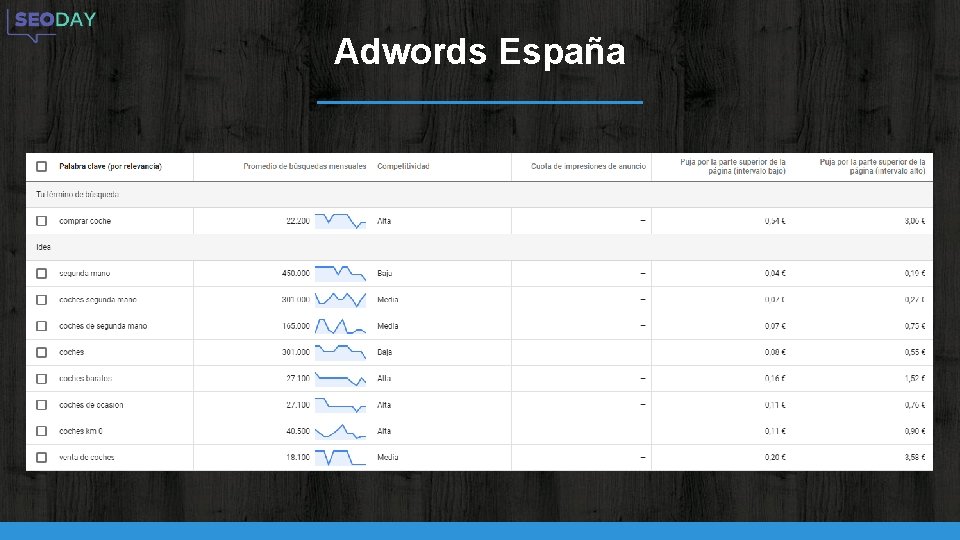
Task: Click the Idea section label
Action: 43,247
